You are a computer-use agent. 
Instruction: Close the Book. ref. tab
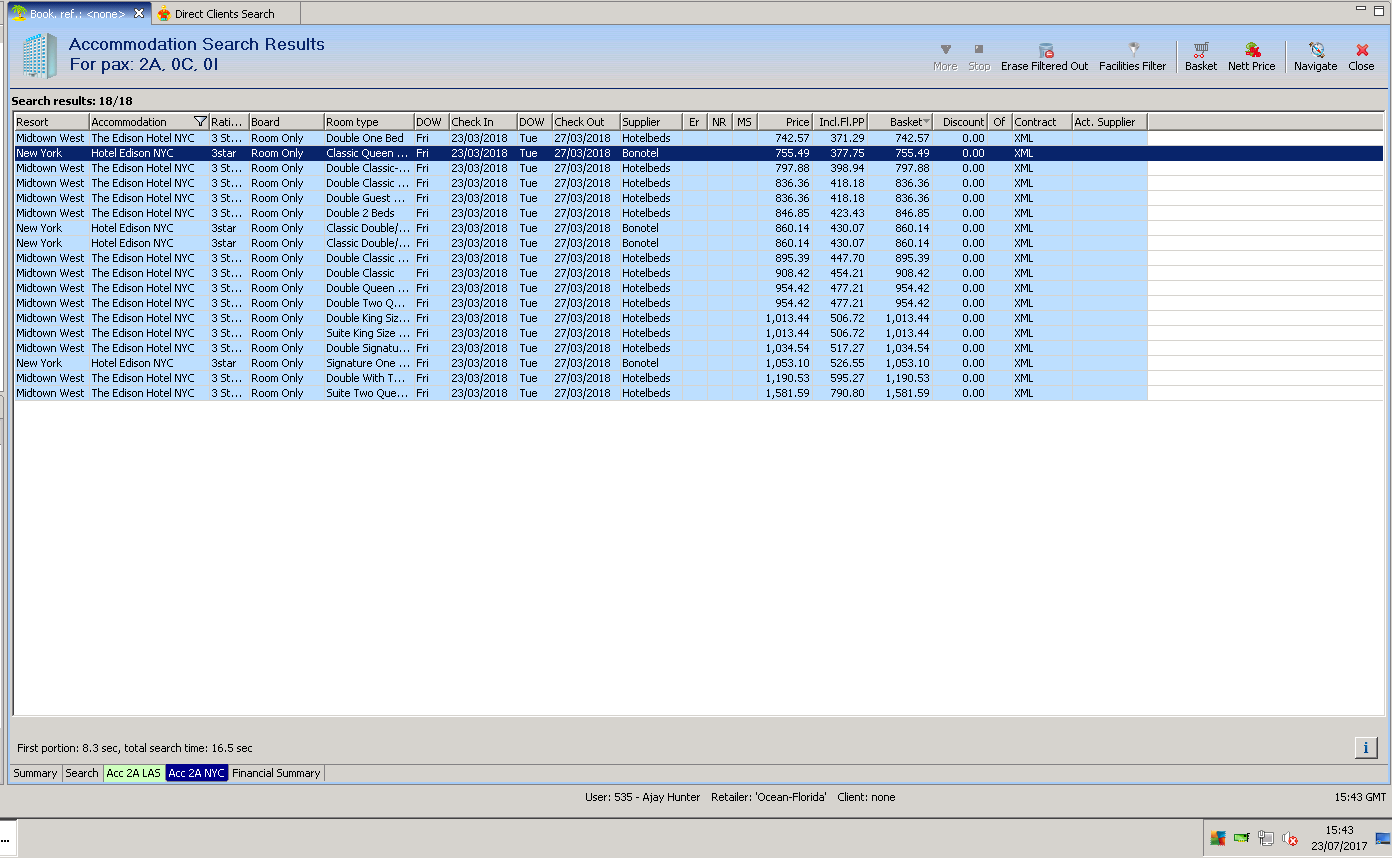(x=139, y=14)
